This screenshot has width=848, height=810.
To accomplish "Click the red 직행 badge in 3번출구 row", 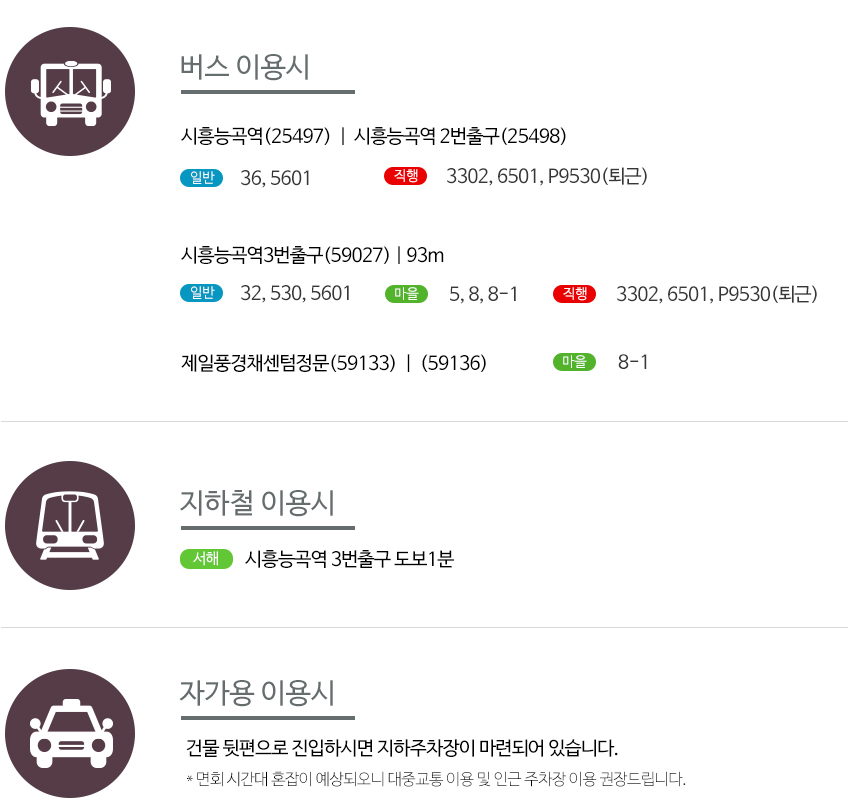I will (574, 294).
